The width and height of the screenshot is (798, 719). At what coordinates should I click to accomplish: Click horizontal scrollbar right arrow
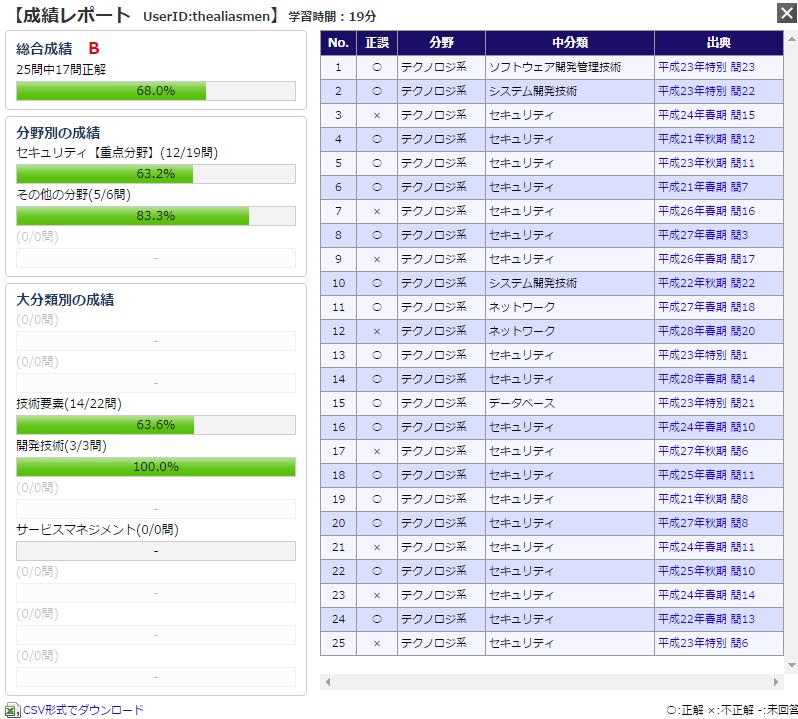click(776, 682)
